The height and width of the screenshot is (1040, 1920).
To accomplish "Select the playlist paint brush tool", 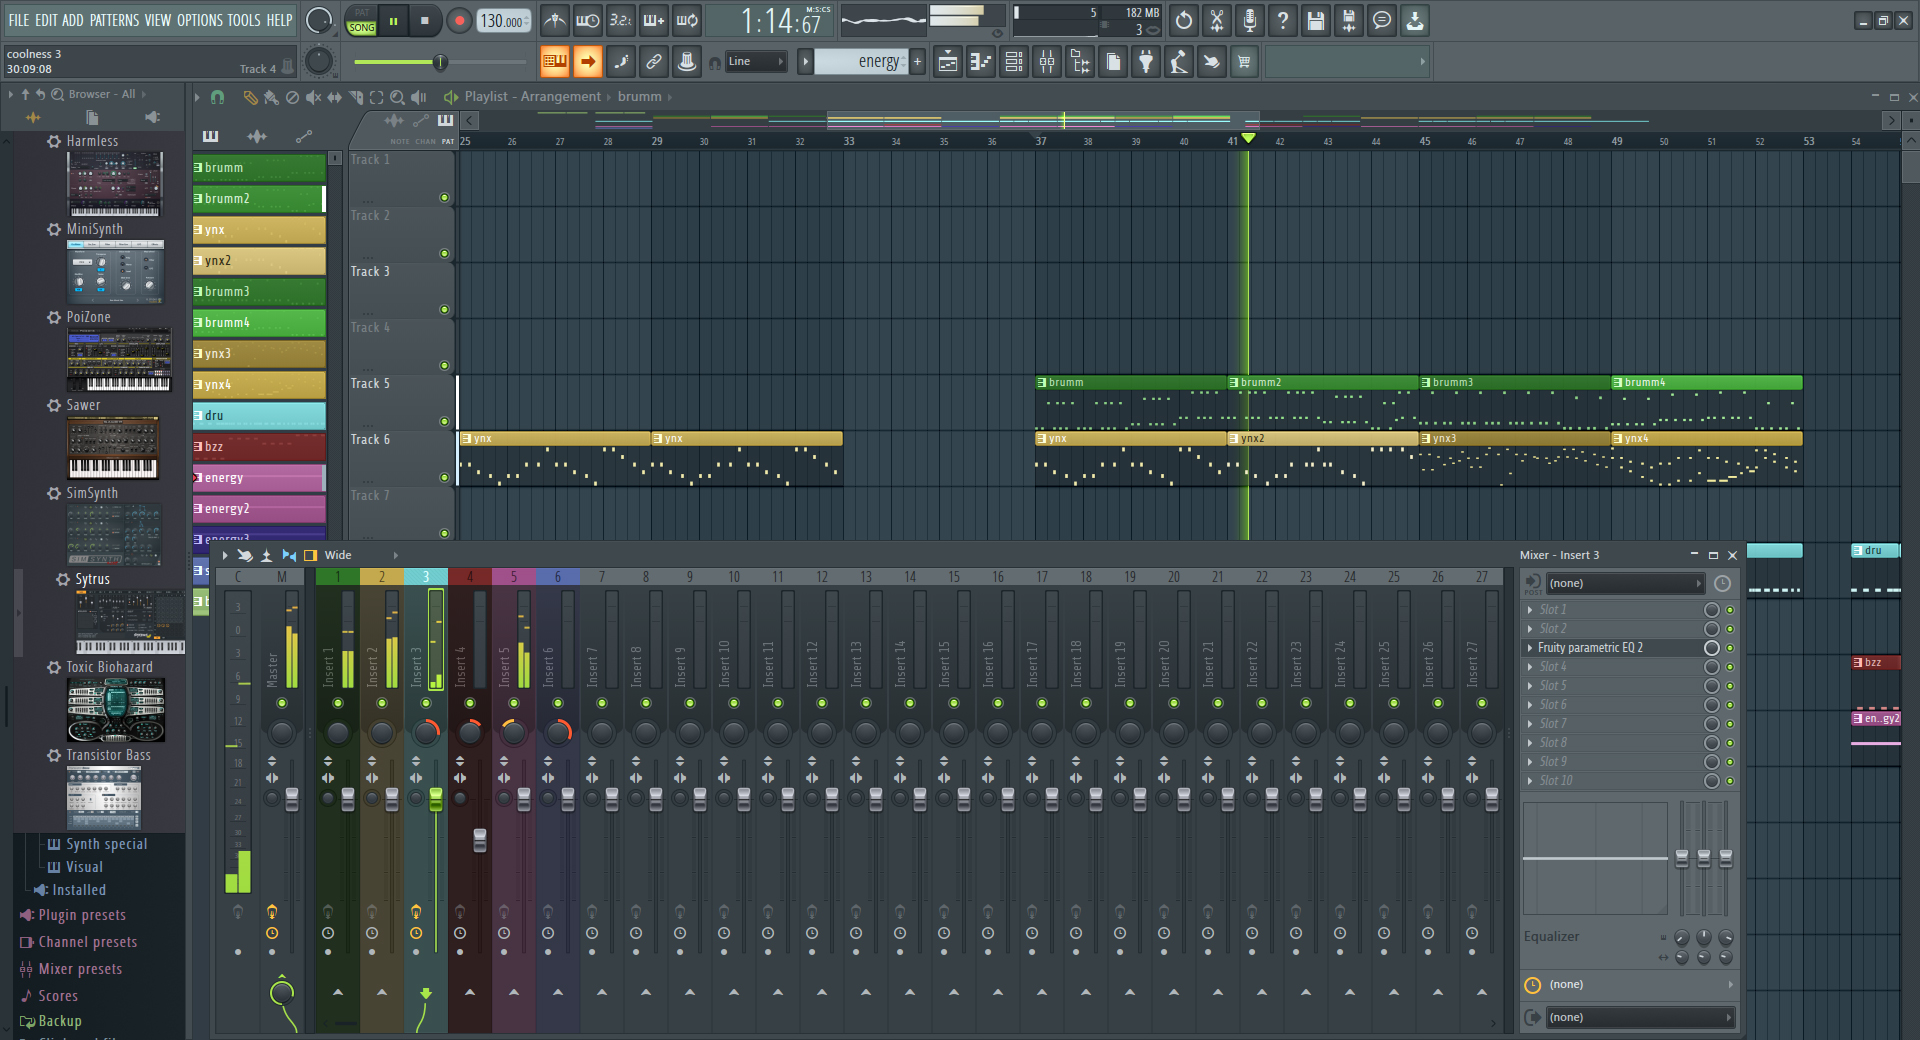I will coord(271,97).
